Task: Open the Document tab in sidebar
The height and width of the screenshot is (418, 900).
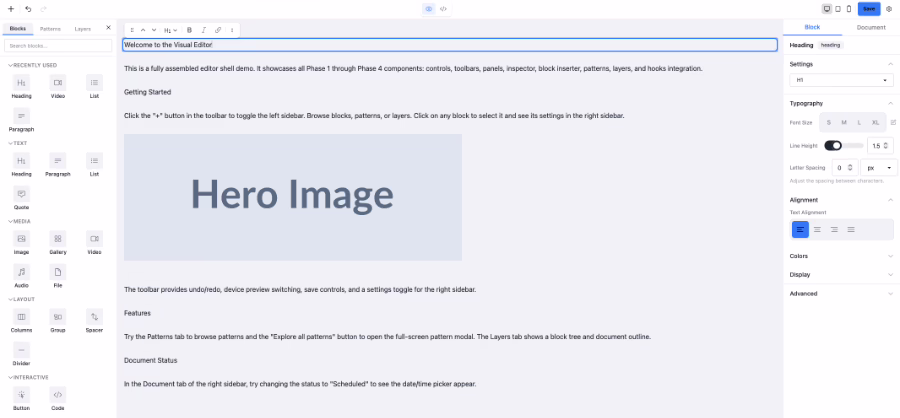Action: [x=870, y=28]
